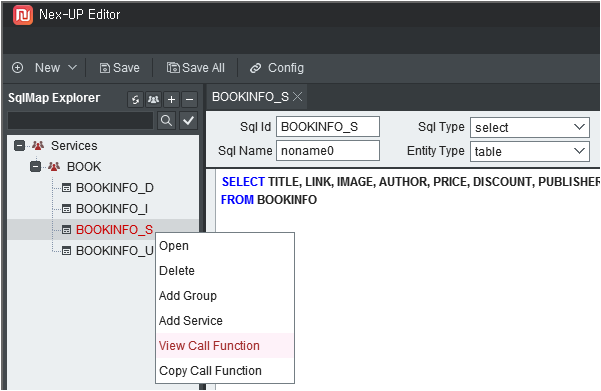Screen dimensions: 601x391
Task: Click the refresh icon in SqlMap Explorer
Action: click(135, 100)
